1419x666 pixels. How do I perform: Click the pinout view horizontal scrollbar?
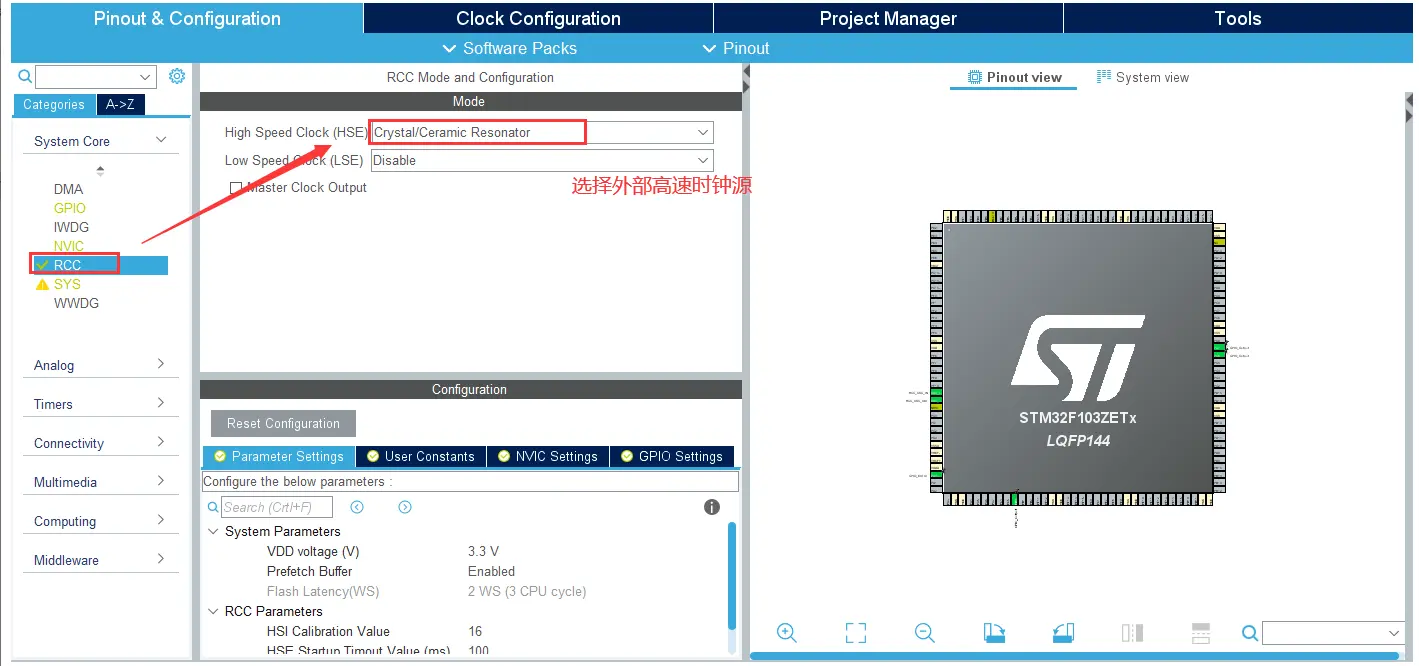1075,656
